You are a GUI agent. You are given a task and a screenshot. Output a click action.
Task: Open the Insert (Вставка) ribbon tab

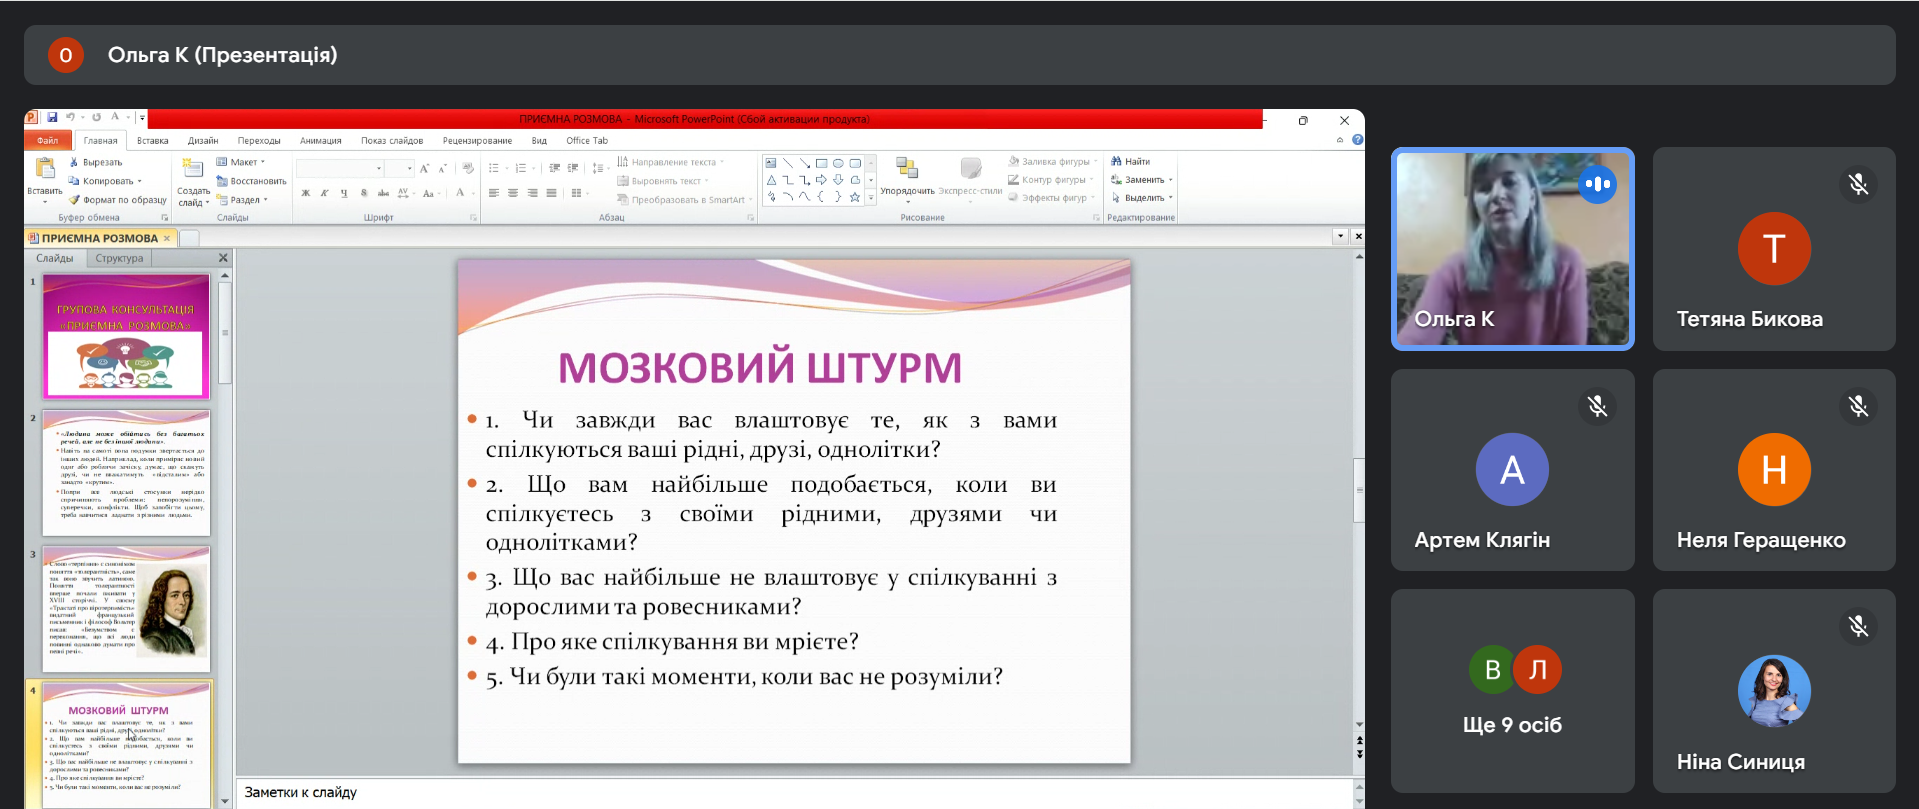pos(152,141)
